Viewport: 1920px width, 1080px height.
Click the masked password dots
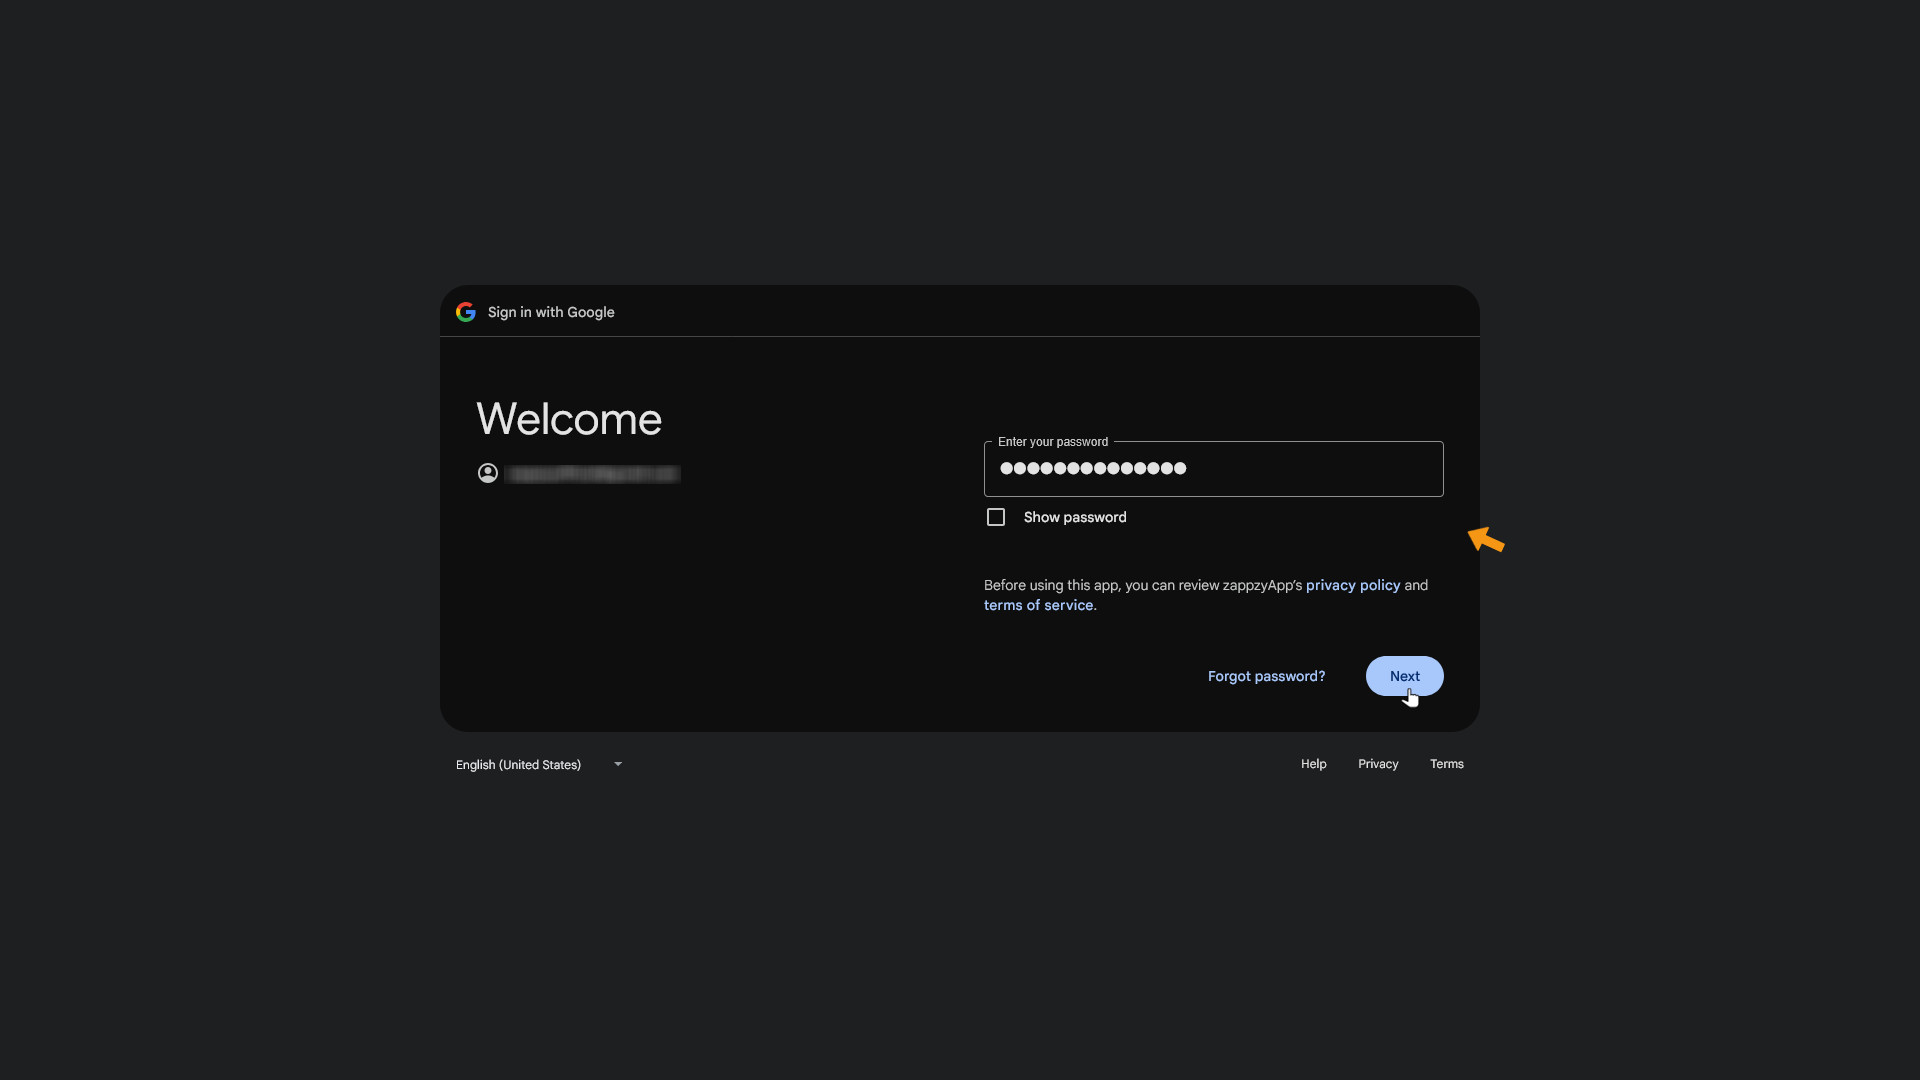[1093, 468]
